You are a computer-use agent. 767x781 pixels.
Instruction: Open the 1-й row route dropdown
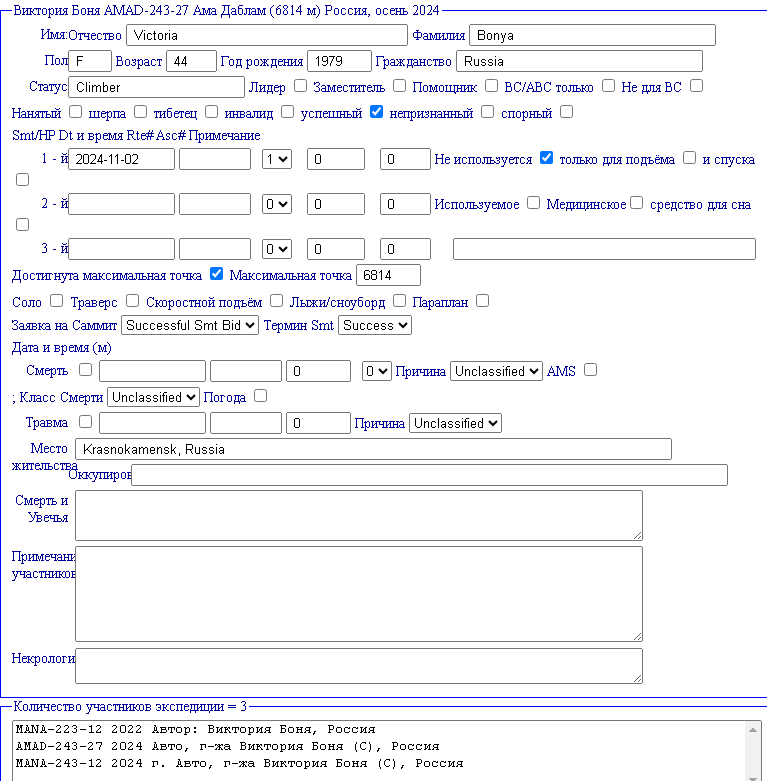pos(277,159)
